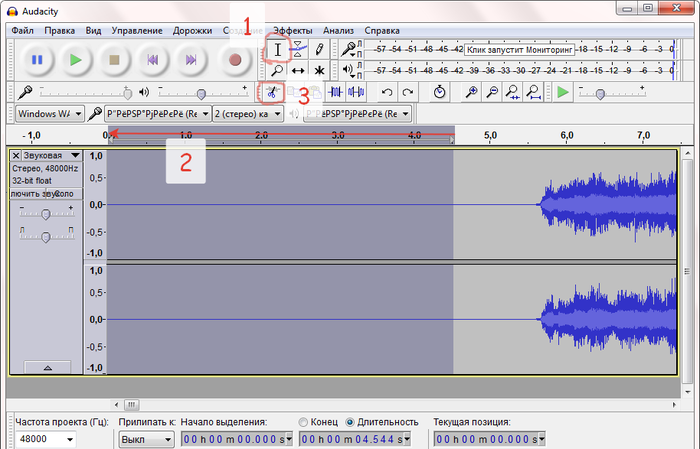The image size is (700, 449).
Task: Collapse the track with the bottom arrow button
Action: point(46,368)
